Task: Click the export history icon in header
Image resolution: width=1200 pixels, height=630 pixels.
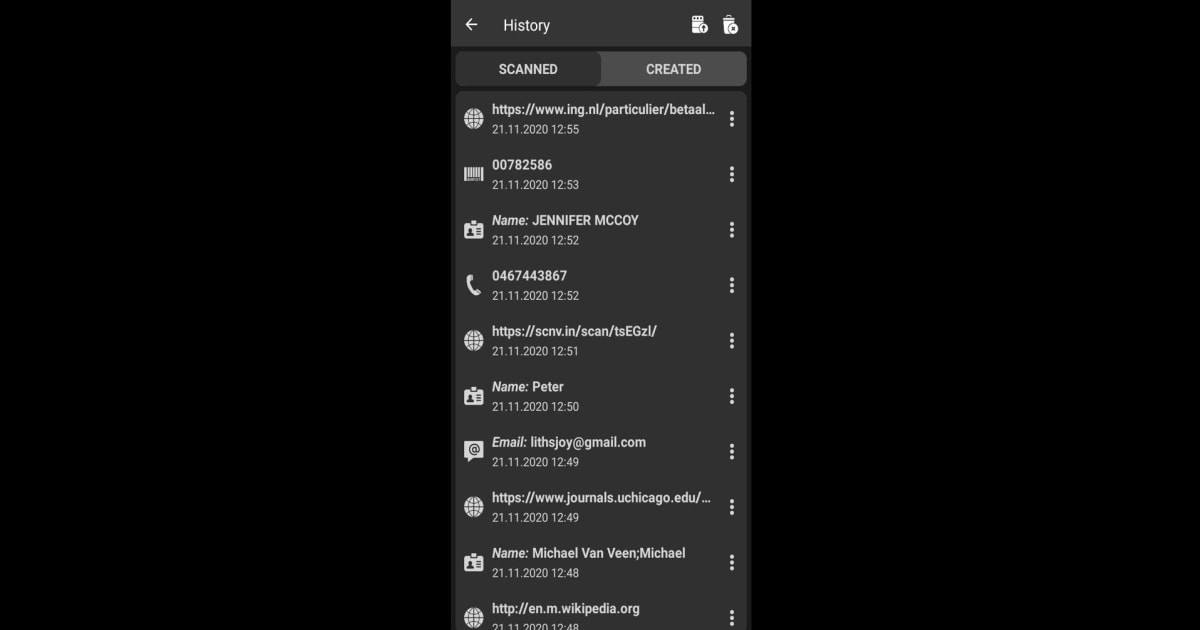Action: [x=700, y=25]
